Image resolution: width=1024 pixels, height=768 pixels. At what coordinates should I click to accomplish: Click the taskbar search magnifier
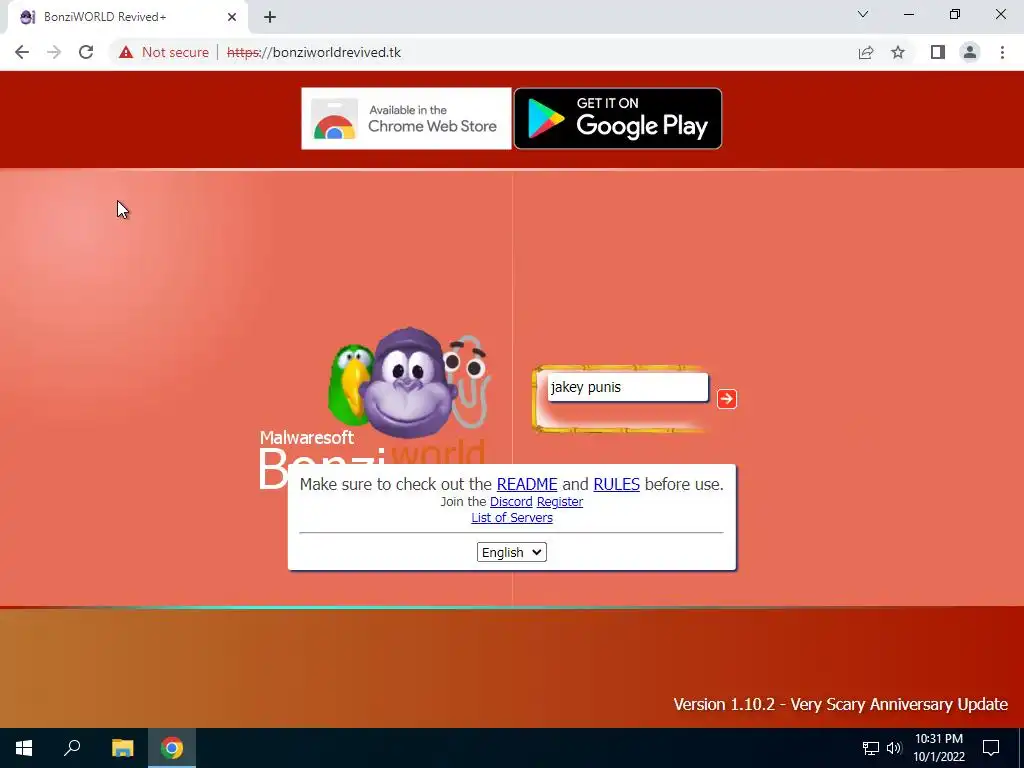[72, 748]
